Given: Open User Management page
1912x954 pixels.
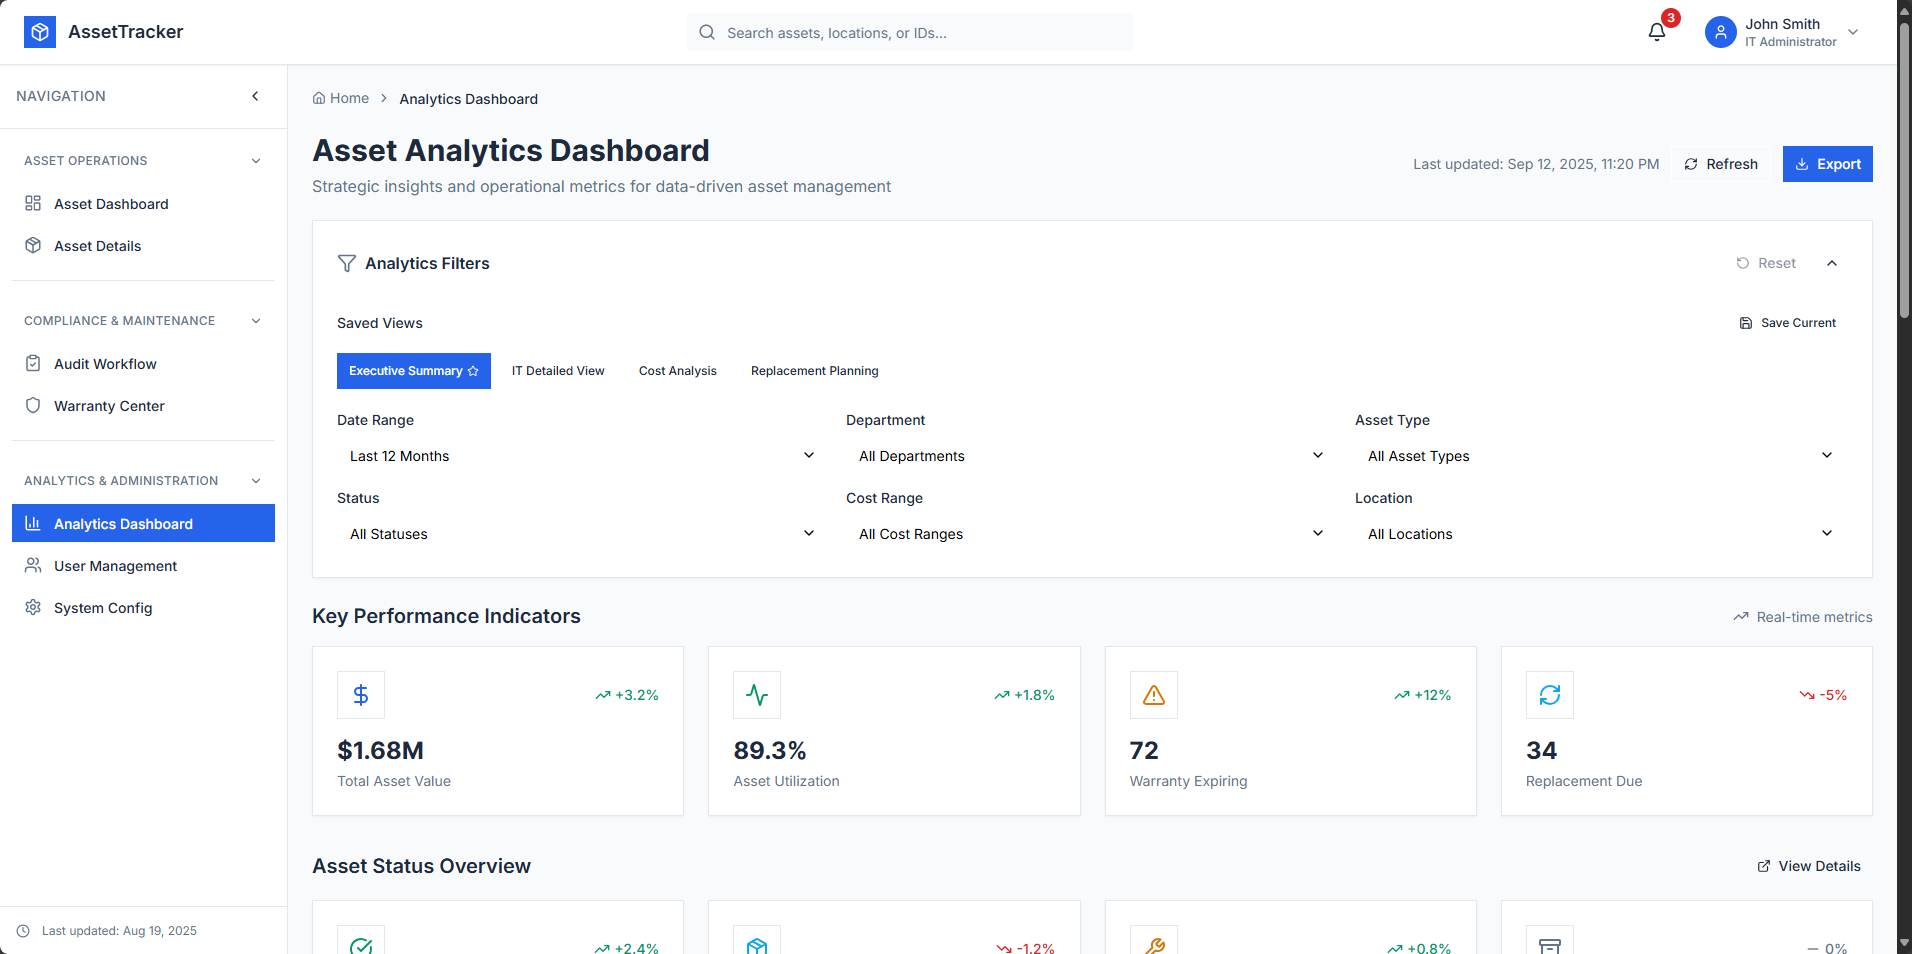Looking at the screenshot, I should coord(143,566).
